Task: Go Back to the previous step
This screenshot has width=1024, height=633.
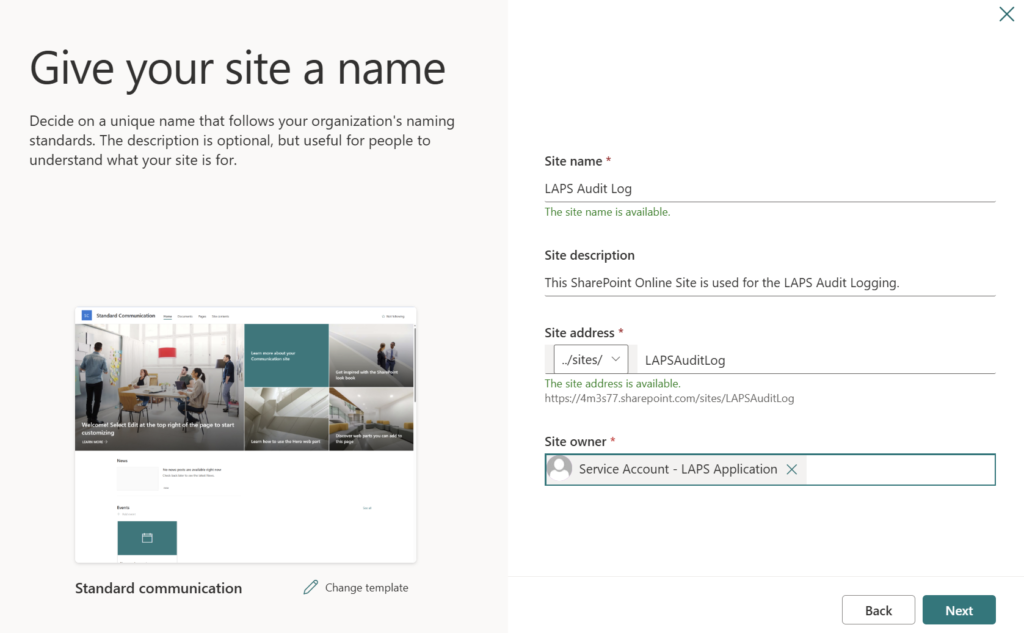Action: [x=878, y=610]
